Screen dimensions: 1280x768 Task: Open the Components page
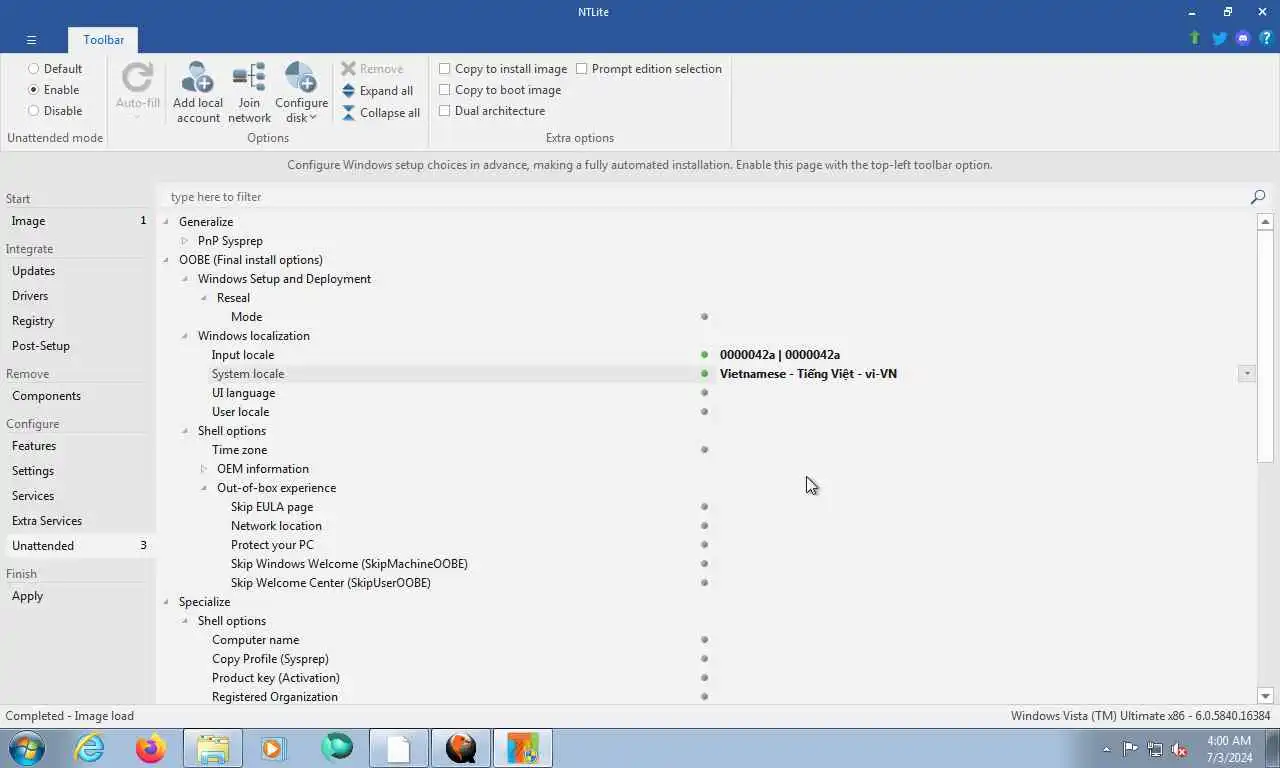click(78, 396)
